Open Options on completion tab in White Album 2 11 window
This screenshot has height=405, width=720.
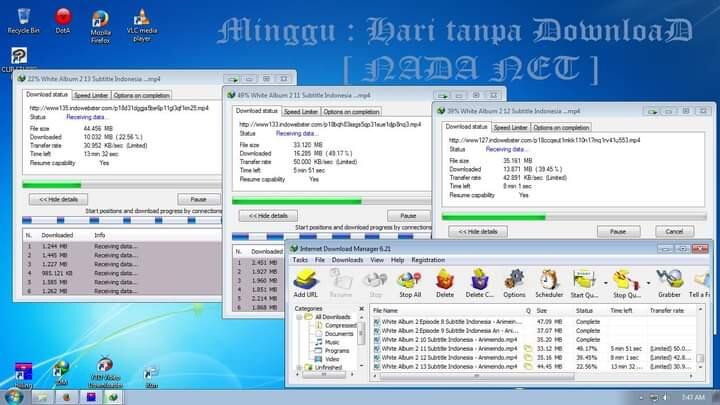point(351,112)
